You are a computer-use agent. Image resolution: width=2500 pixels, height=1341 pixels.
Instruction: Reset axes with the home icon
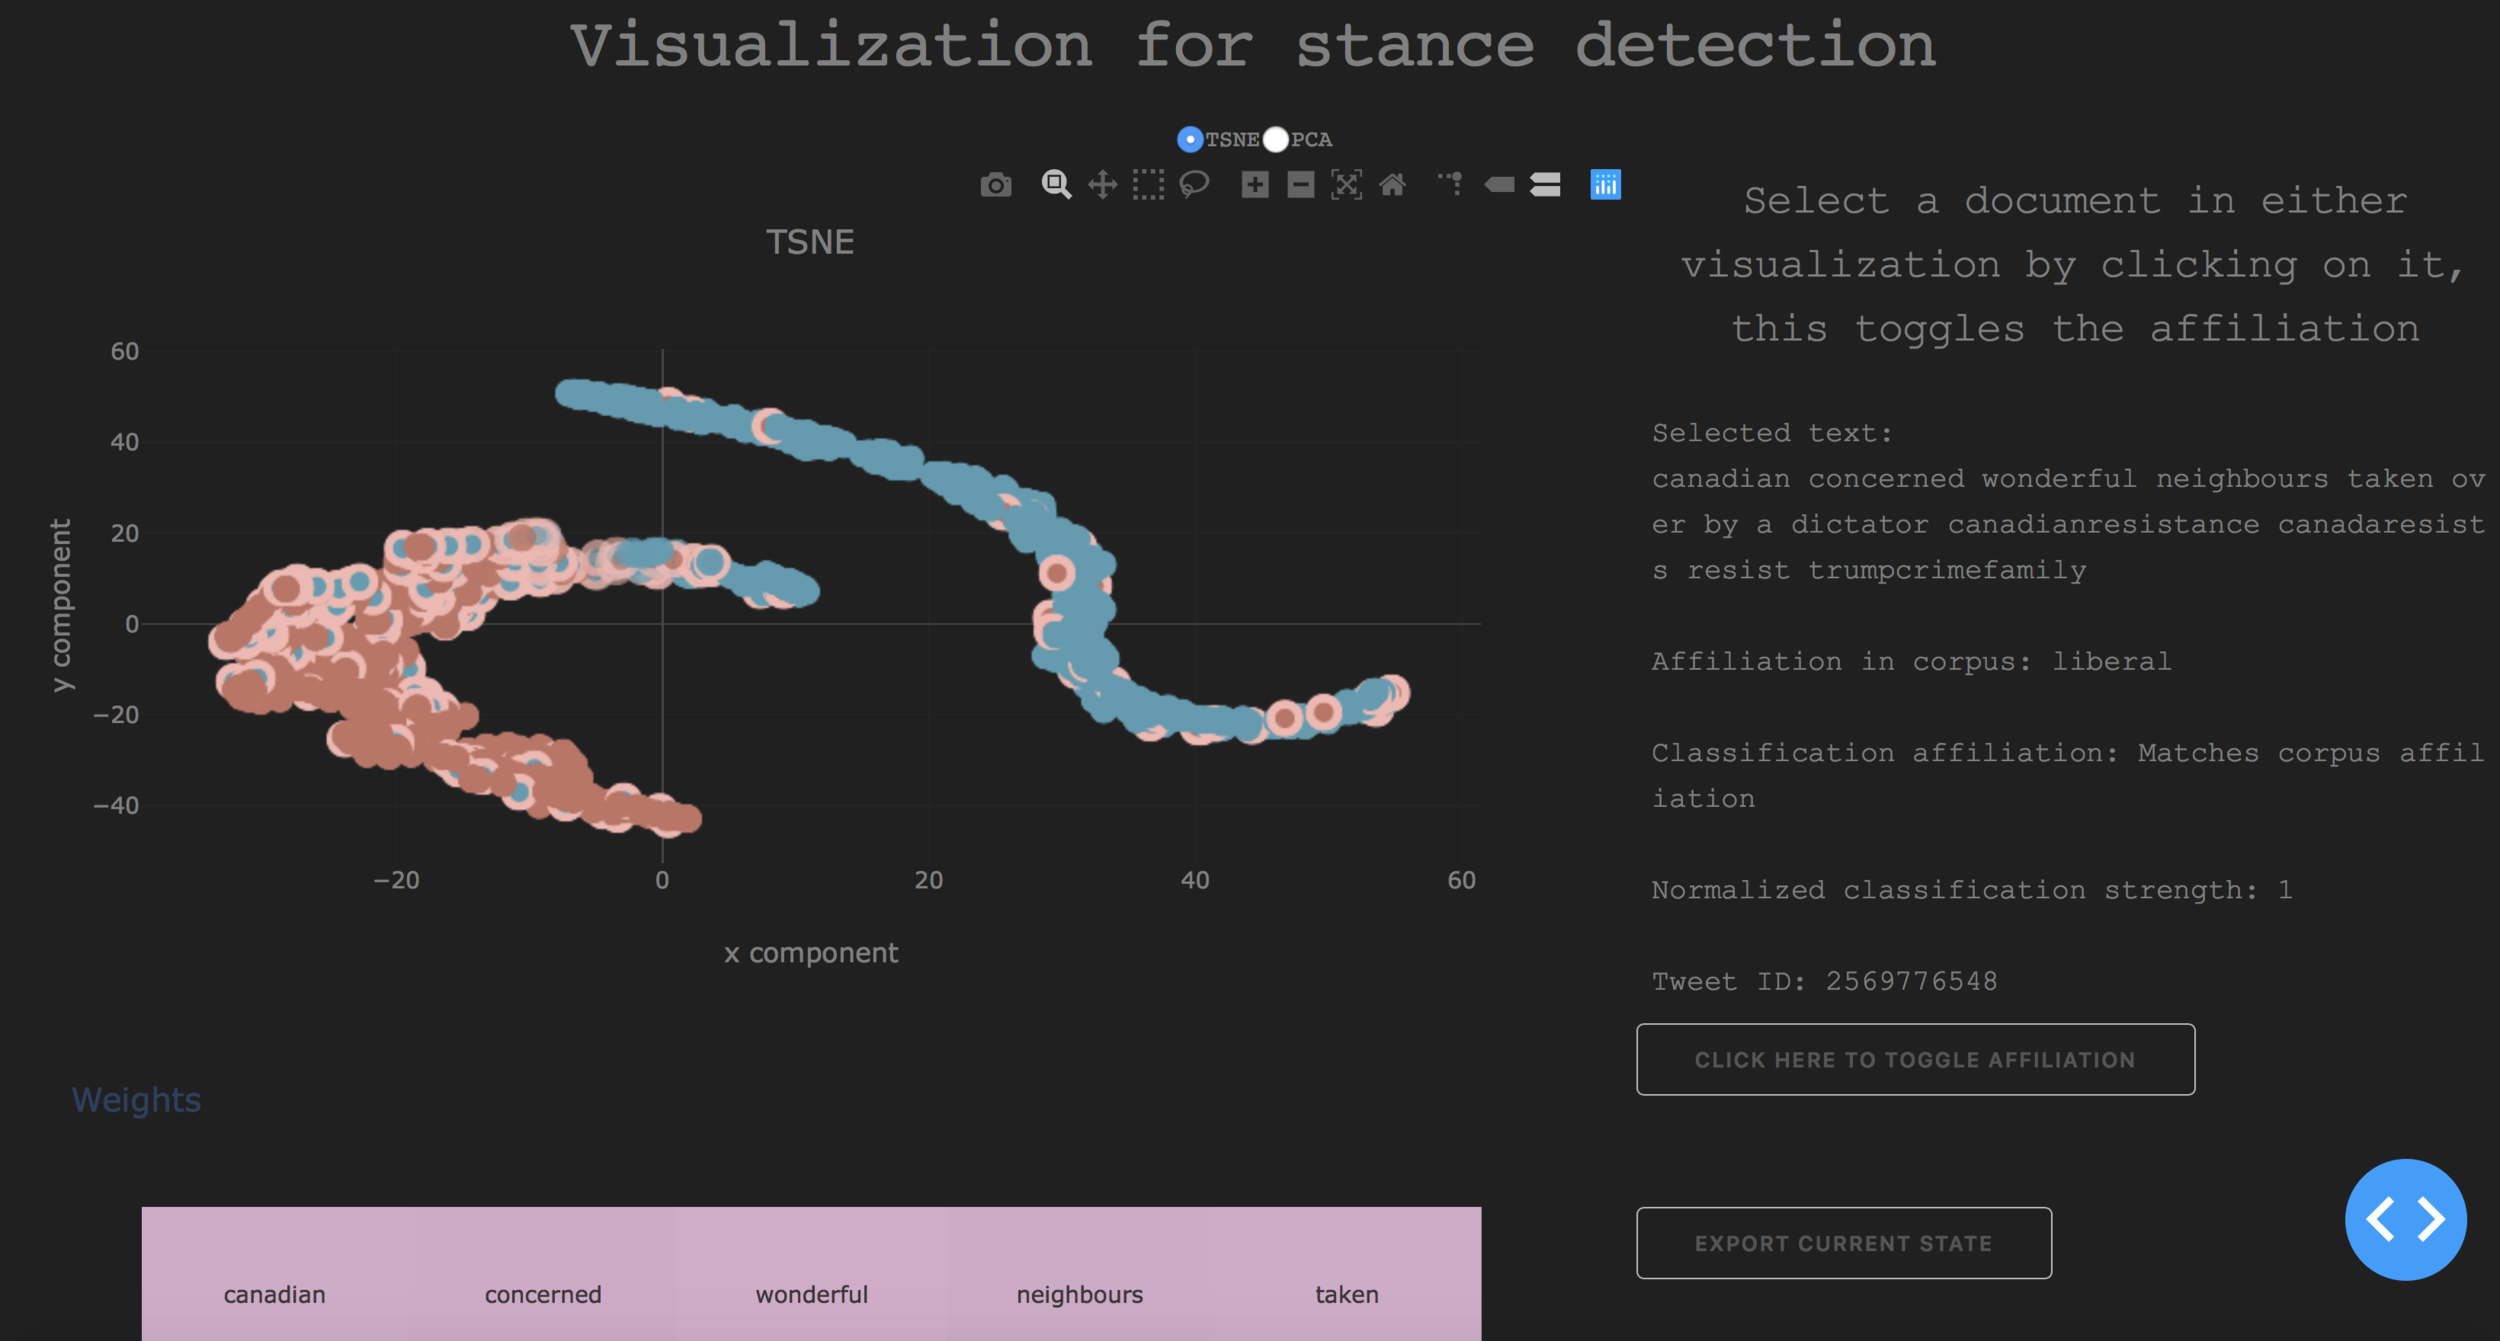coord(1392,185)
